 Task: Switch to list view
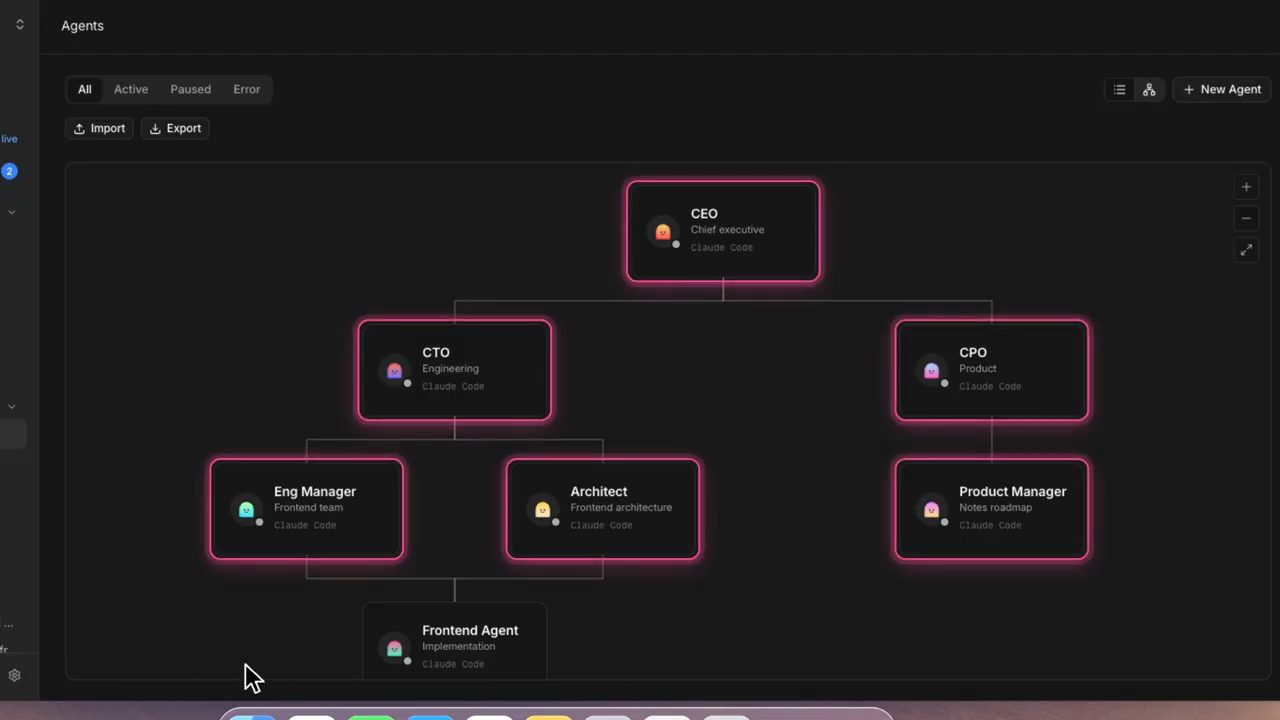coord(1120,90)
